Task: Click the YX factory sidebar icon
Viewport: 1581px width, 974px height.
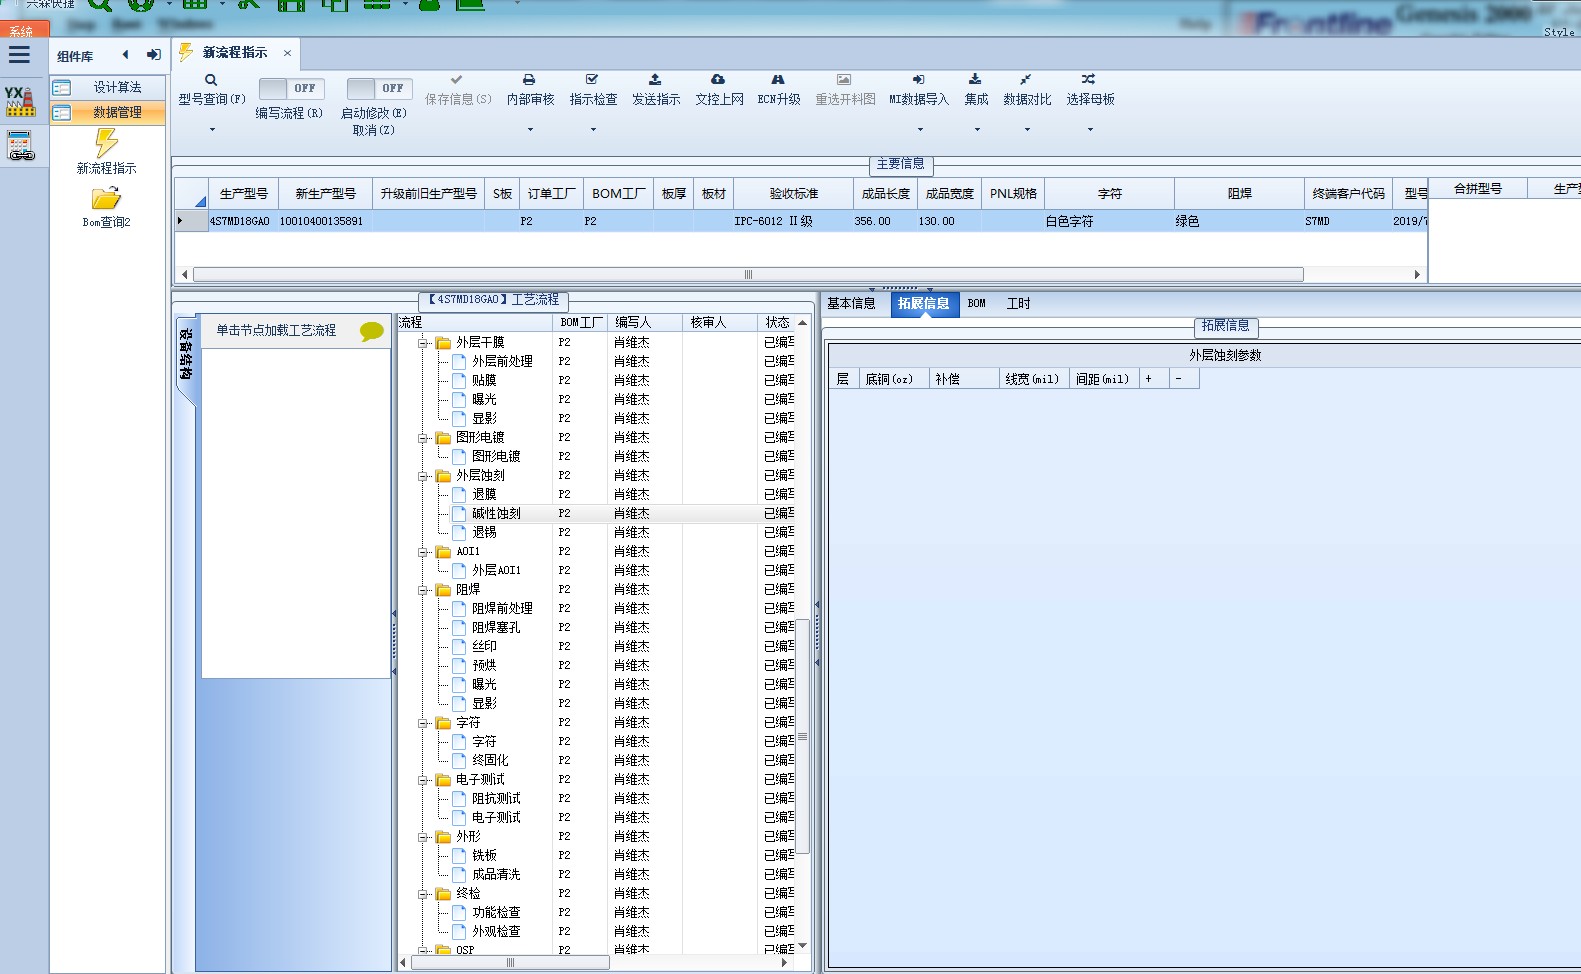Action: tap(20, 101)
